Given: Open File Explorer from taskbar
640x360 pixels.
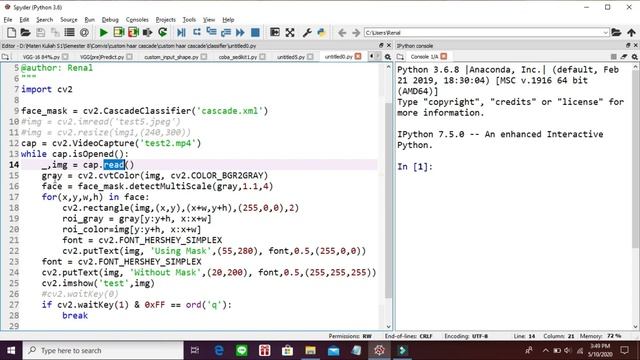Looking at the screenshot, I should coord(310,350).
